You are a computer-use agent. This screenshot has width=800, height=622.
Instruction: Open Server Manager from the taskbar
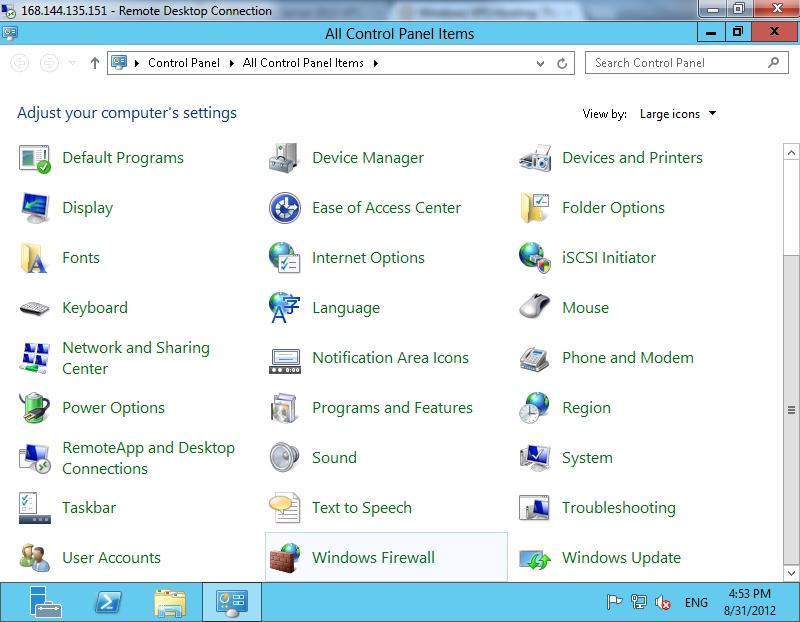46,602
